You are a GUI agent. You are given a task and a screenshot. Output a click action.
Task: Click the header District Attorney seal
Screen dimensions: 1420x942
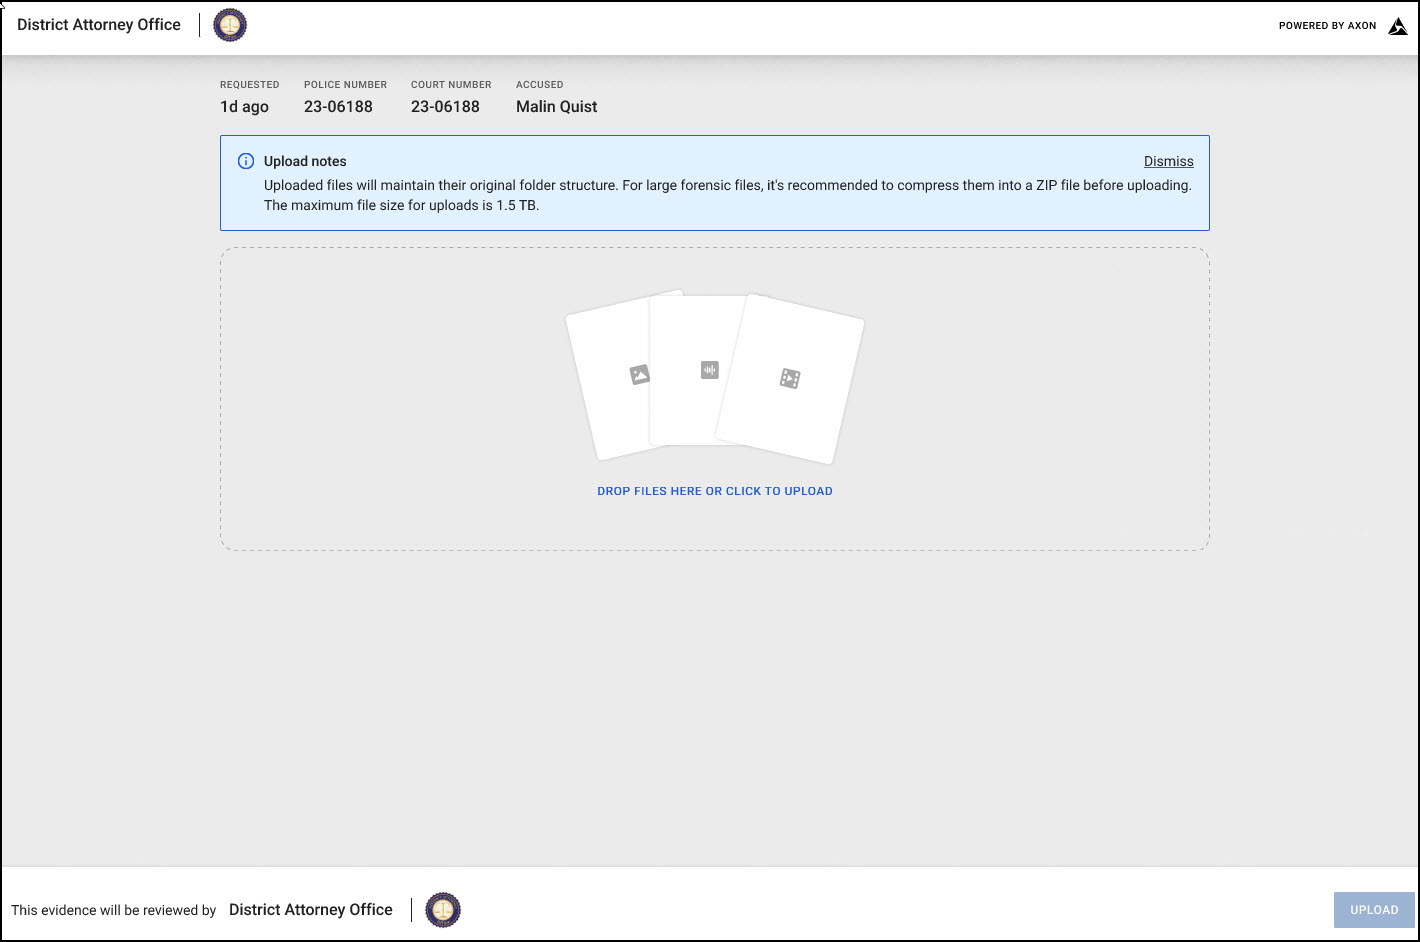point(230,25)
